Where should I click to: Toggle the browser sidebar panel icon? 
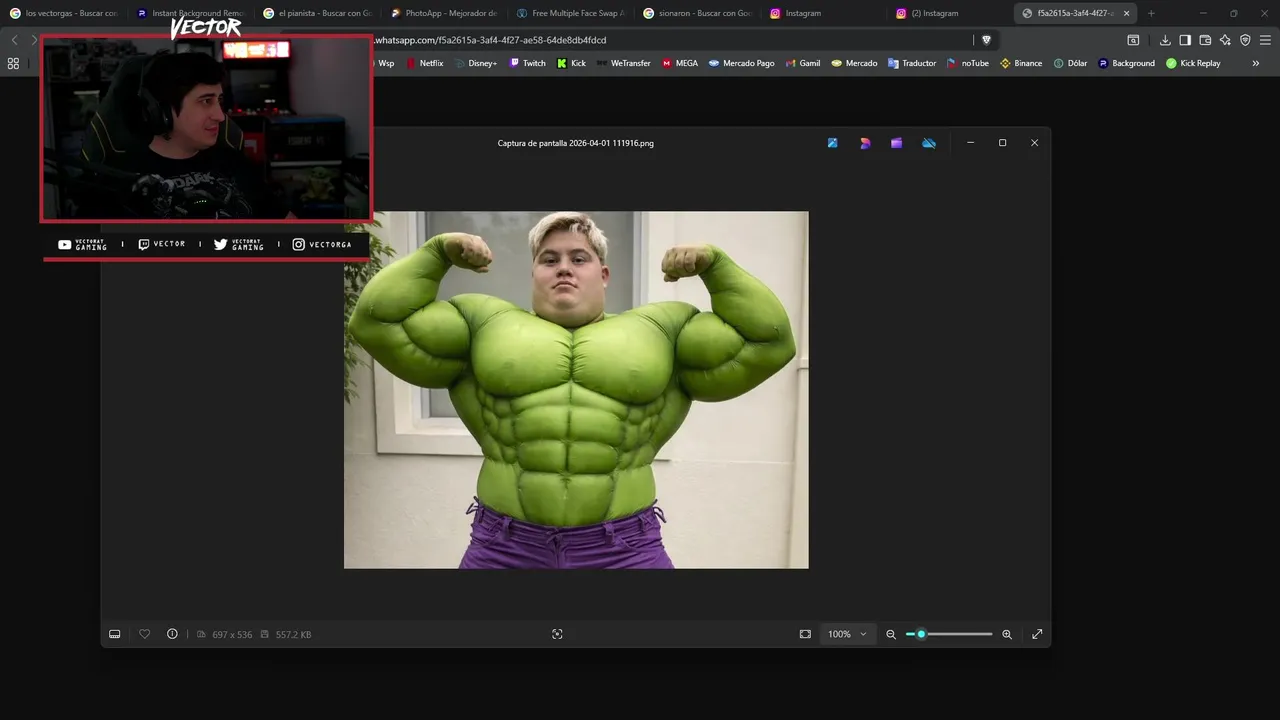[x=1185, y=40]
